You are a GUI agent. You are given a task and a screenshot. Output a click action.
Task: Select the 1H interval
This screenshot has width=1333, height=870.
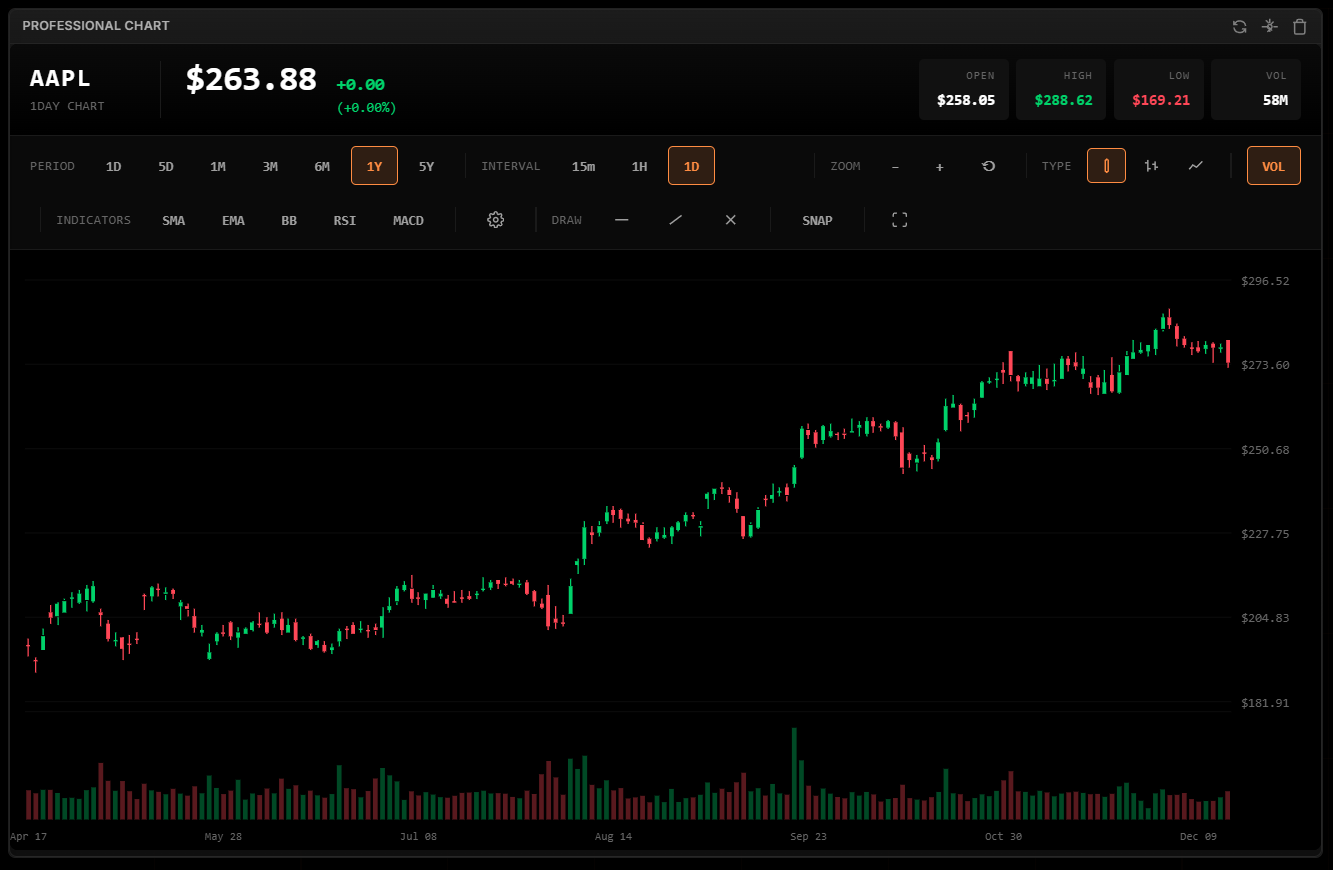pos(640,166)
